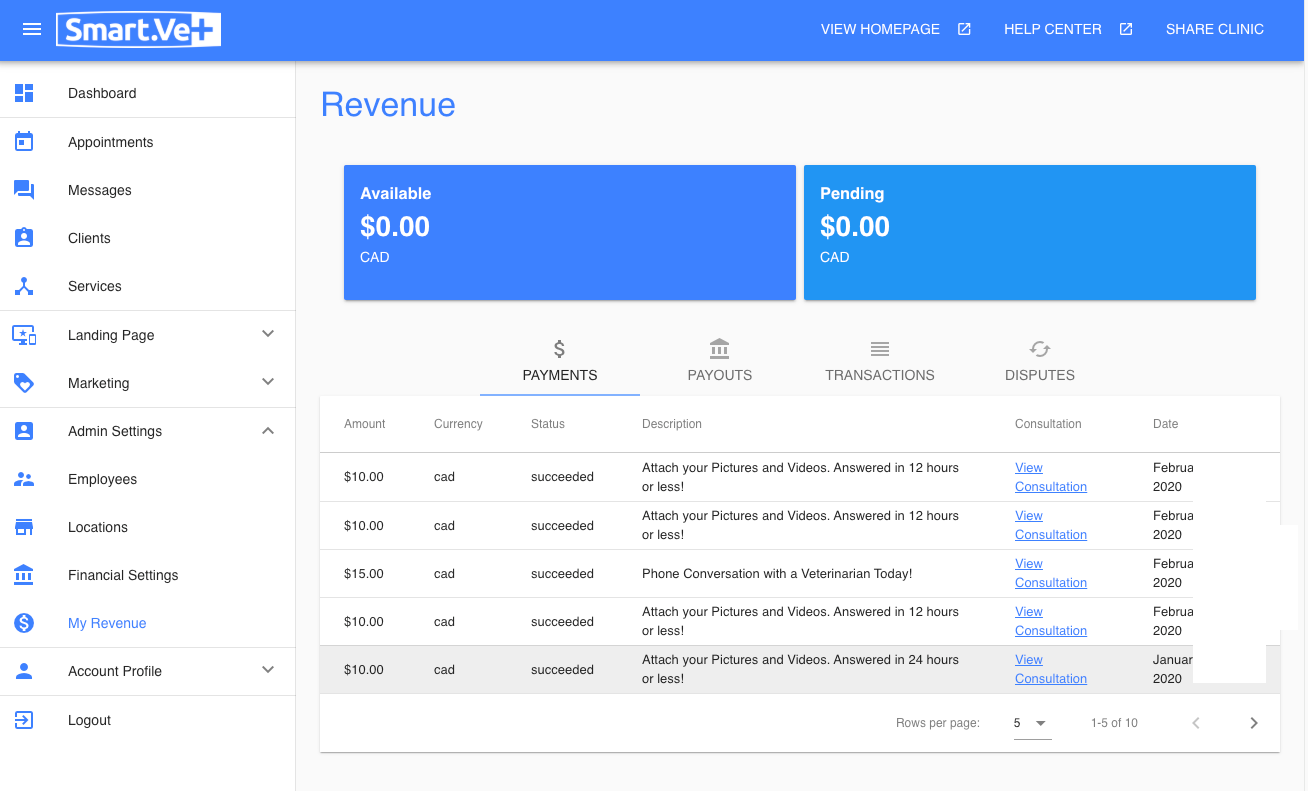This screenshot has height=791, width=1308.
Task: Click the Description column header
Action: (672, 424)
